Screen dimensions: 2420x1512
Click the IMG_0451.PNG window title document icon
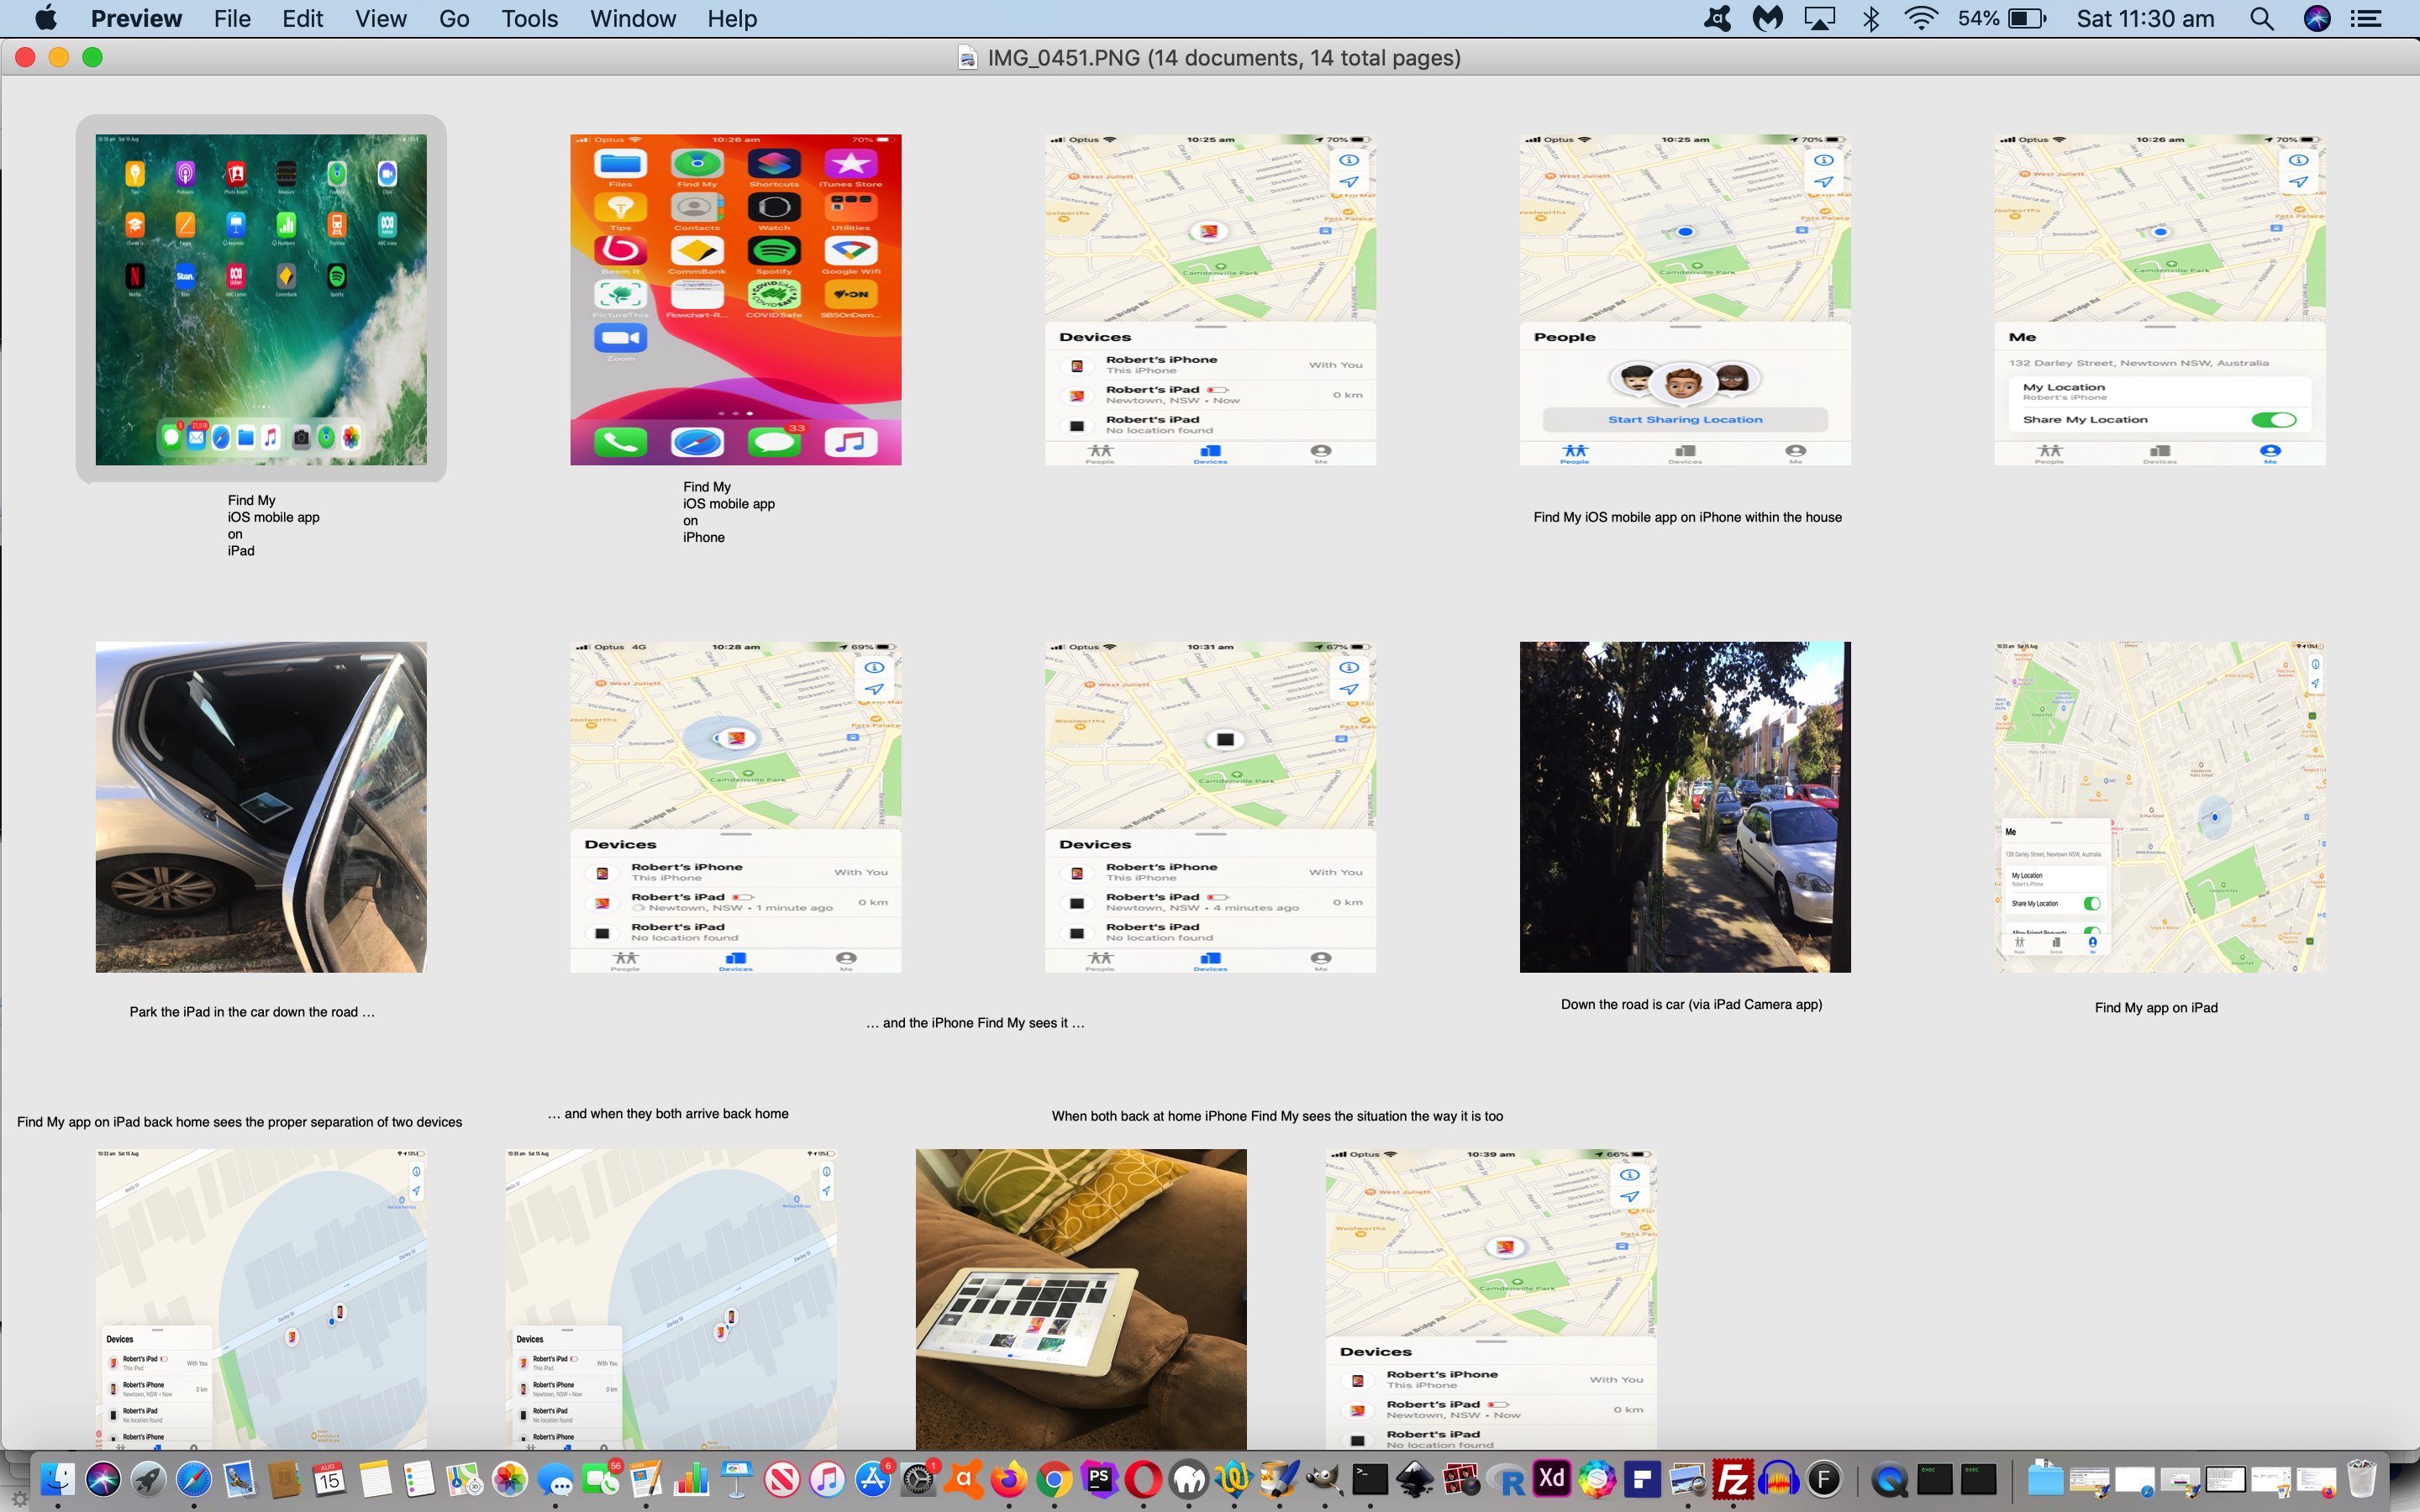[x=967, y=58]
